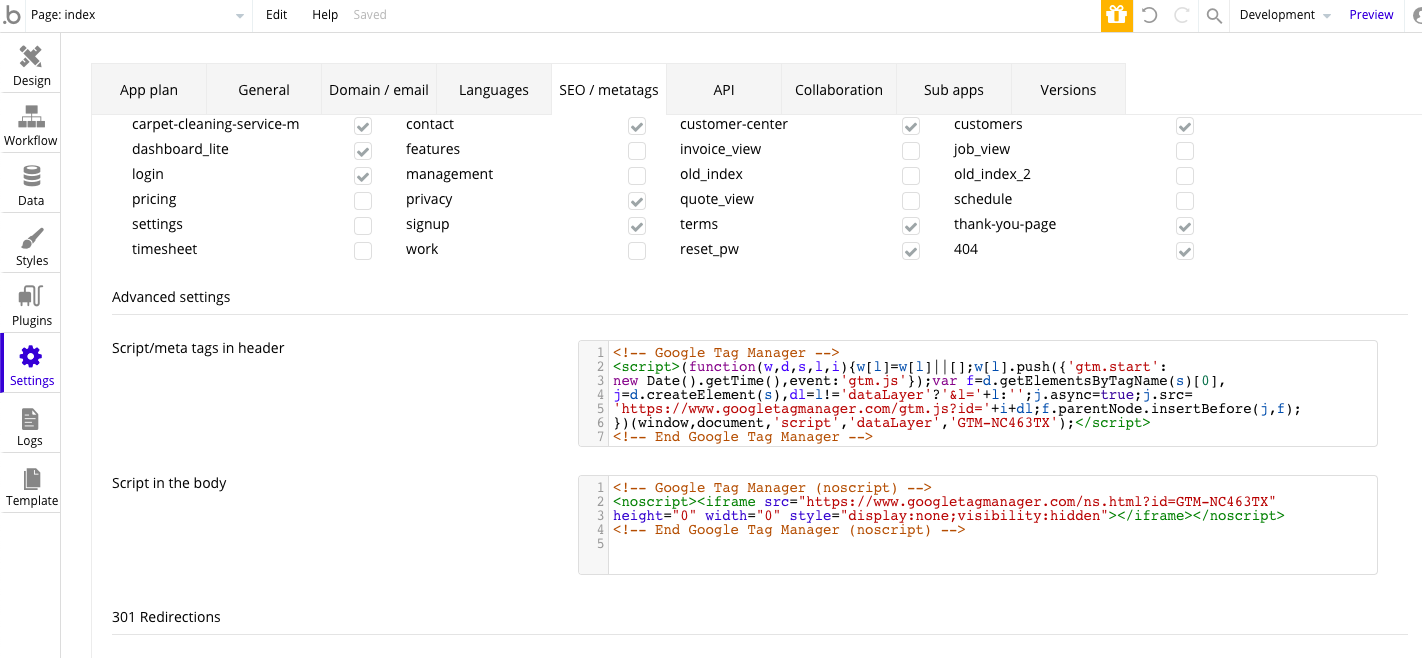
Task: Open the Help menu
Action: point(325,15)
